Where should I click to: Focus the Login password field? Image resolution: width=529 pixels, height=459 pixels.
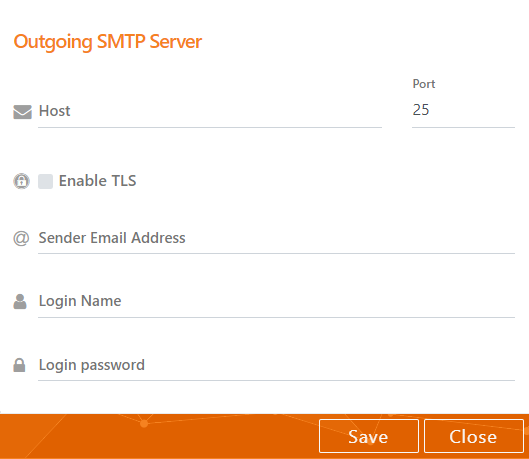[x=276, y=365]
